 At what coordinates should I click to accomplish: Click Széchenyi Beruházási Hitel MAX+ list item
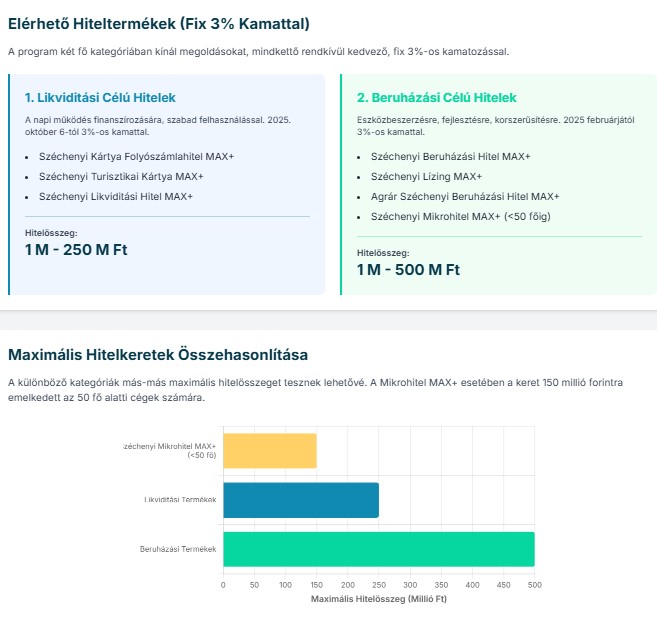450,157
